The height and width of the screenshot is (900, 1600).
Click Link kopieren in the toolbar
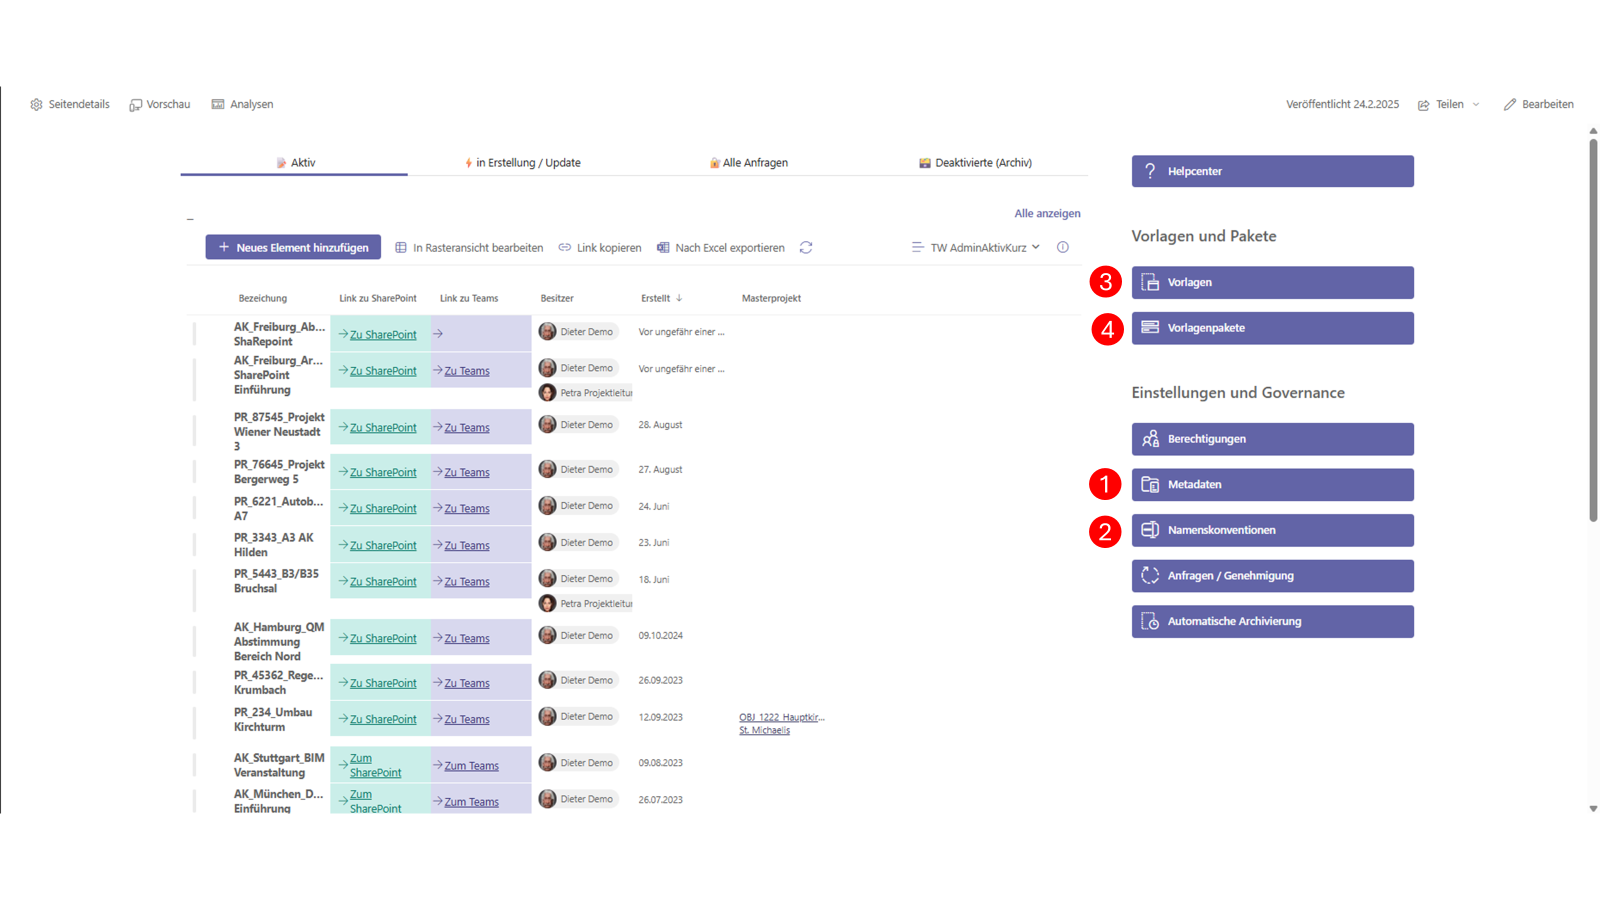600,248
